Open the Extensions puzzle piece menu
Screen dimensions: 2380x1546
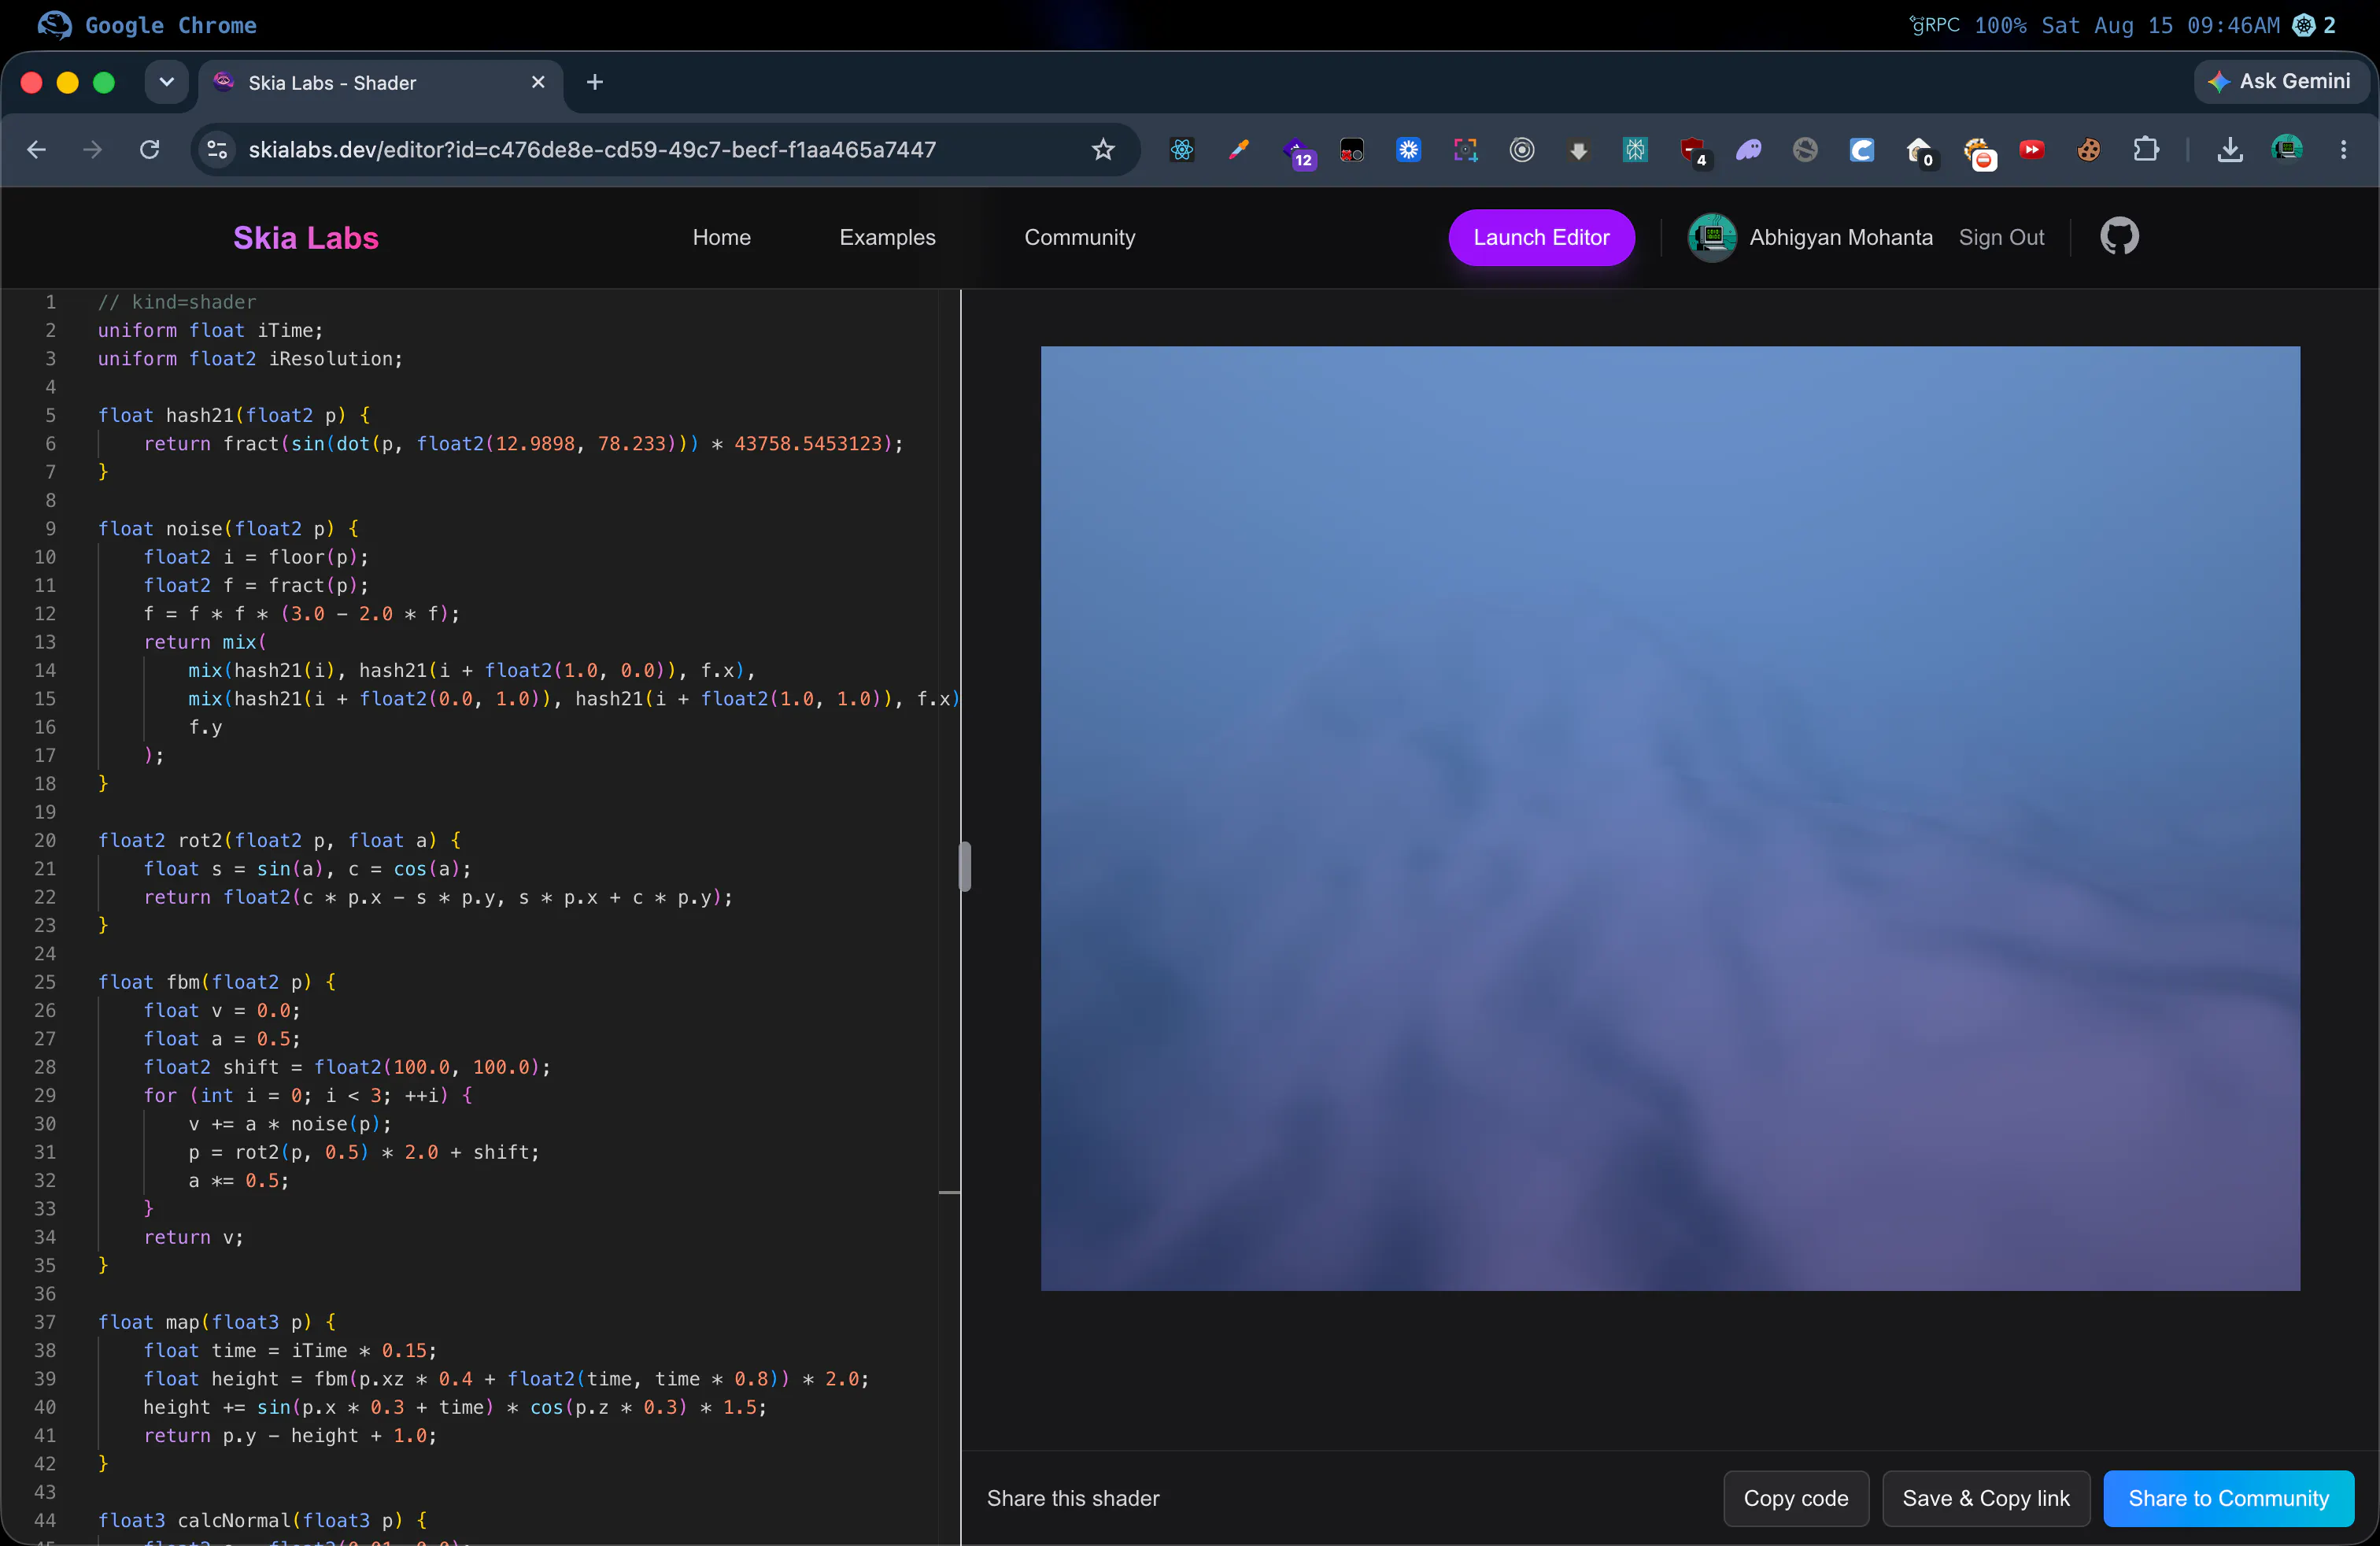[x=2145, y=150]
